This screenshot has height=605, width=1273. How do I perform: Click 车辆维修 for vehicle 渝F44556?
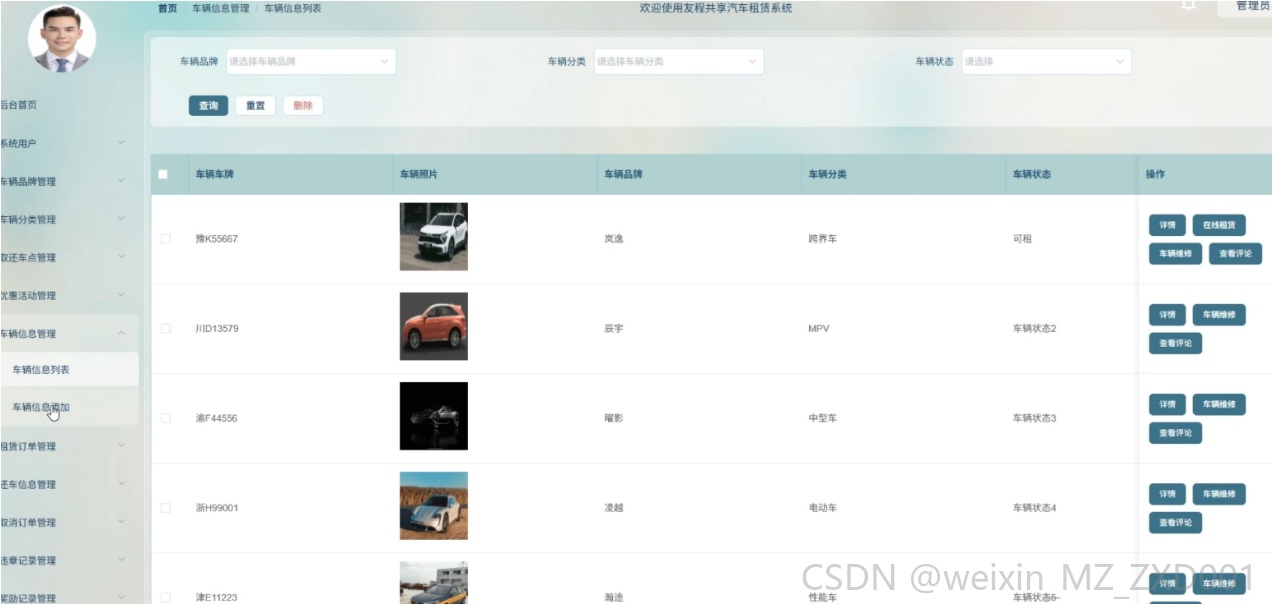[1219, 404]
